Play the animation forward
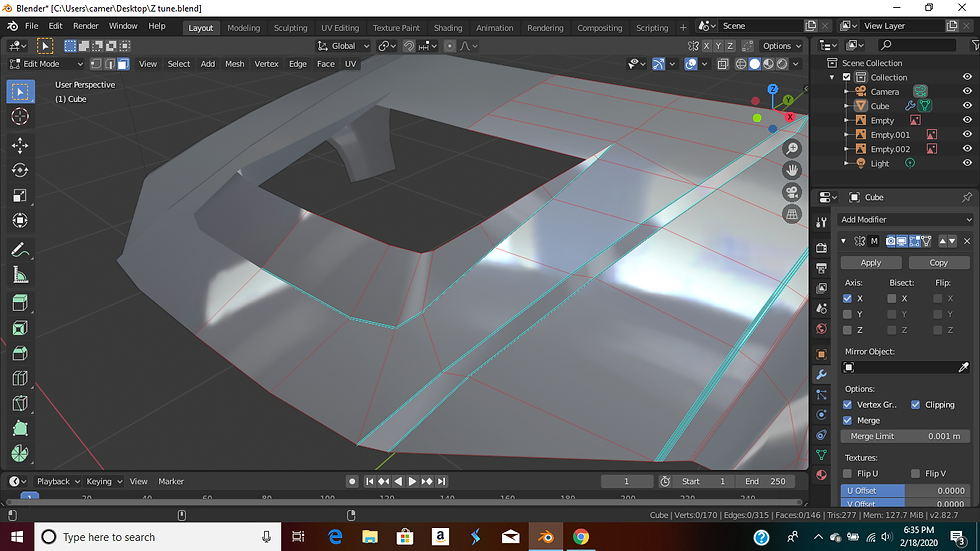Image resolution: width=980 pixels, height=551 pixels. coord(412,482)
